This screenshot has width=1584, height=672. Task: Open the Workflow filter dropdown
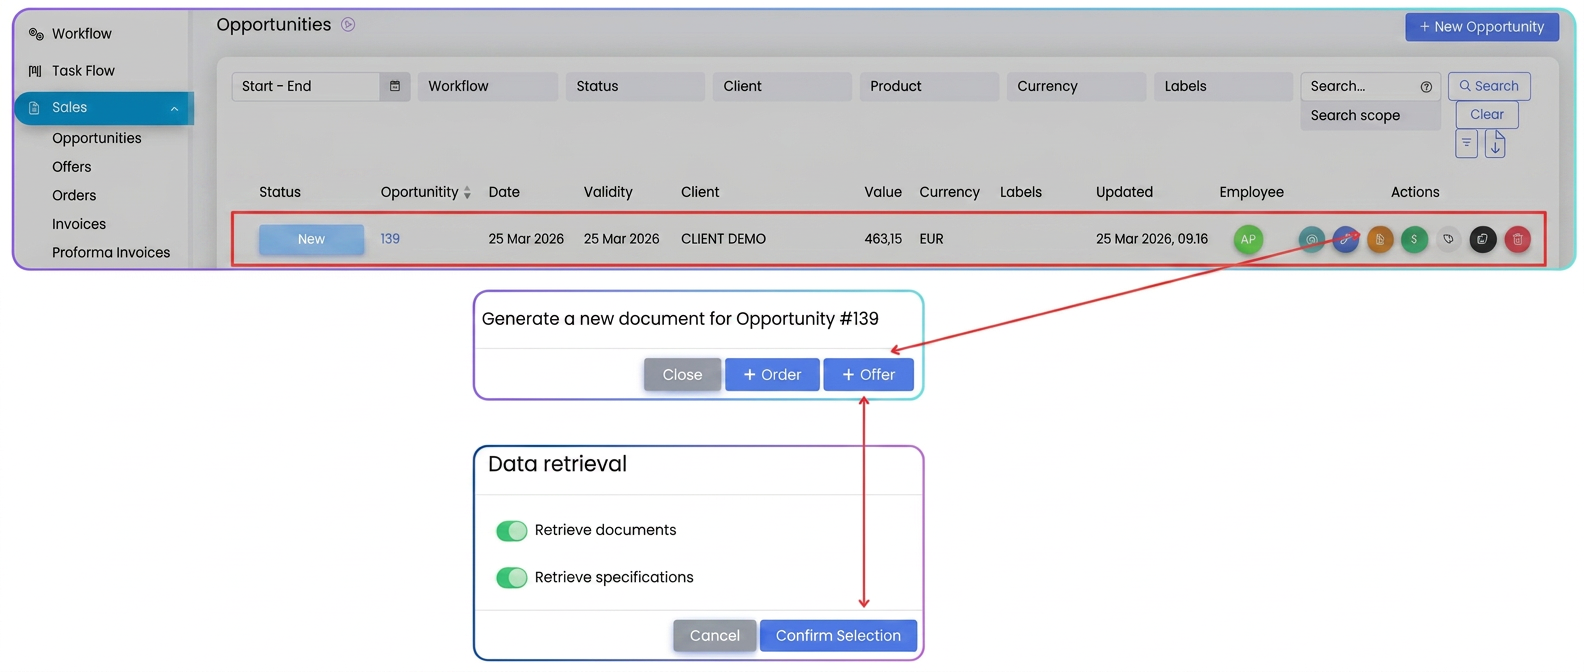[488, 86]
